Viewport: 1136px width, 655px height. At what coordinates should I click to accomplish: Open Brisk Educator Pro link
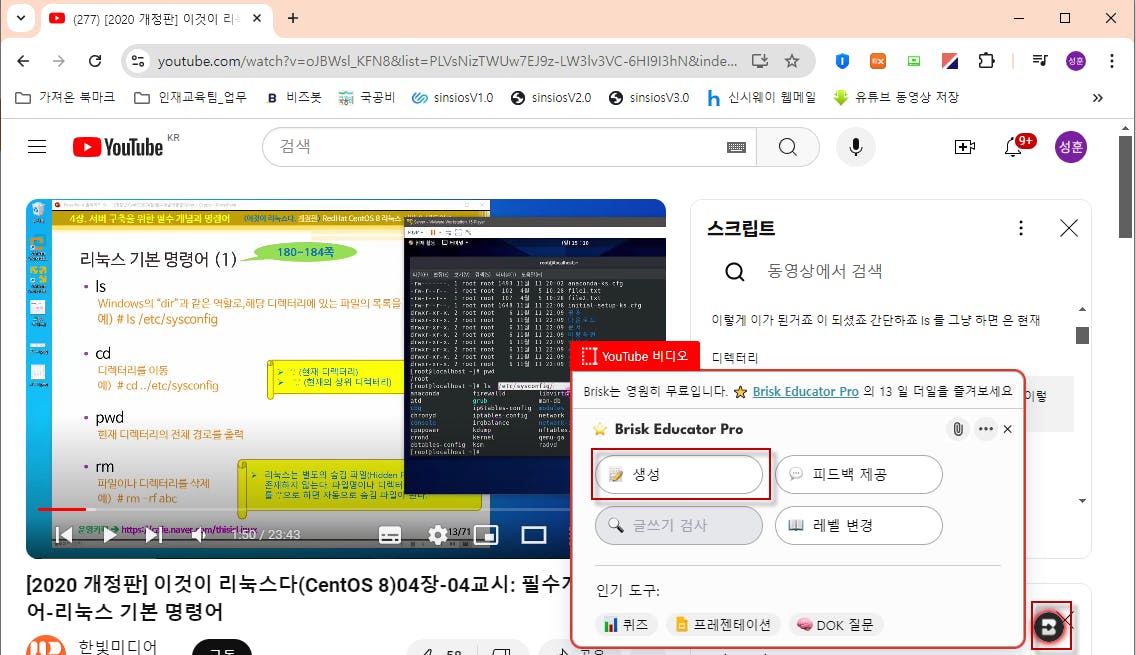click(x=805, y=391)
